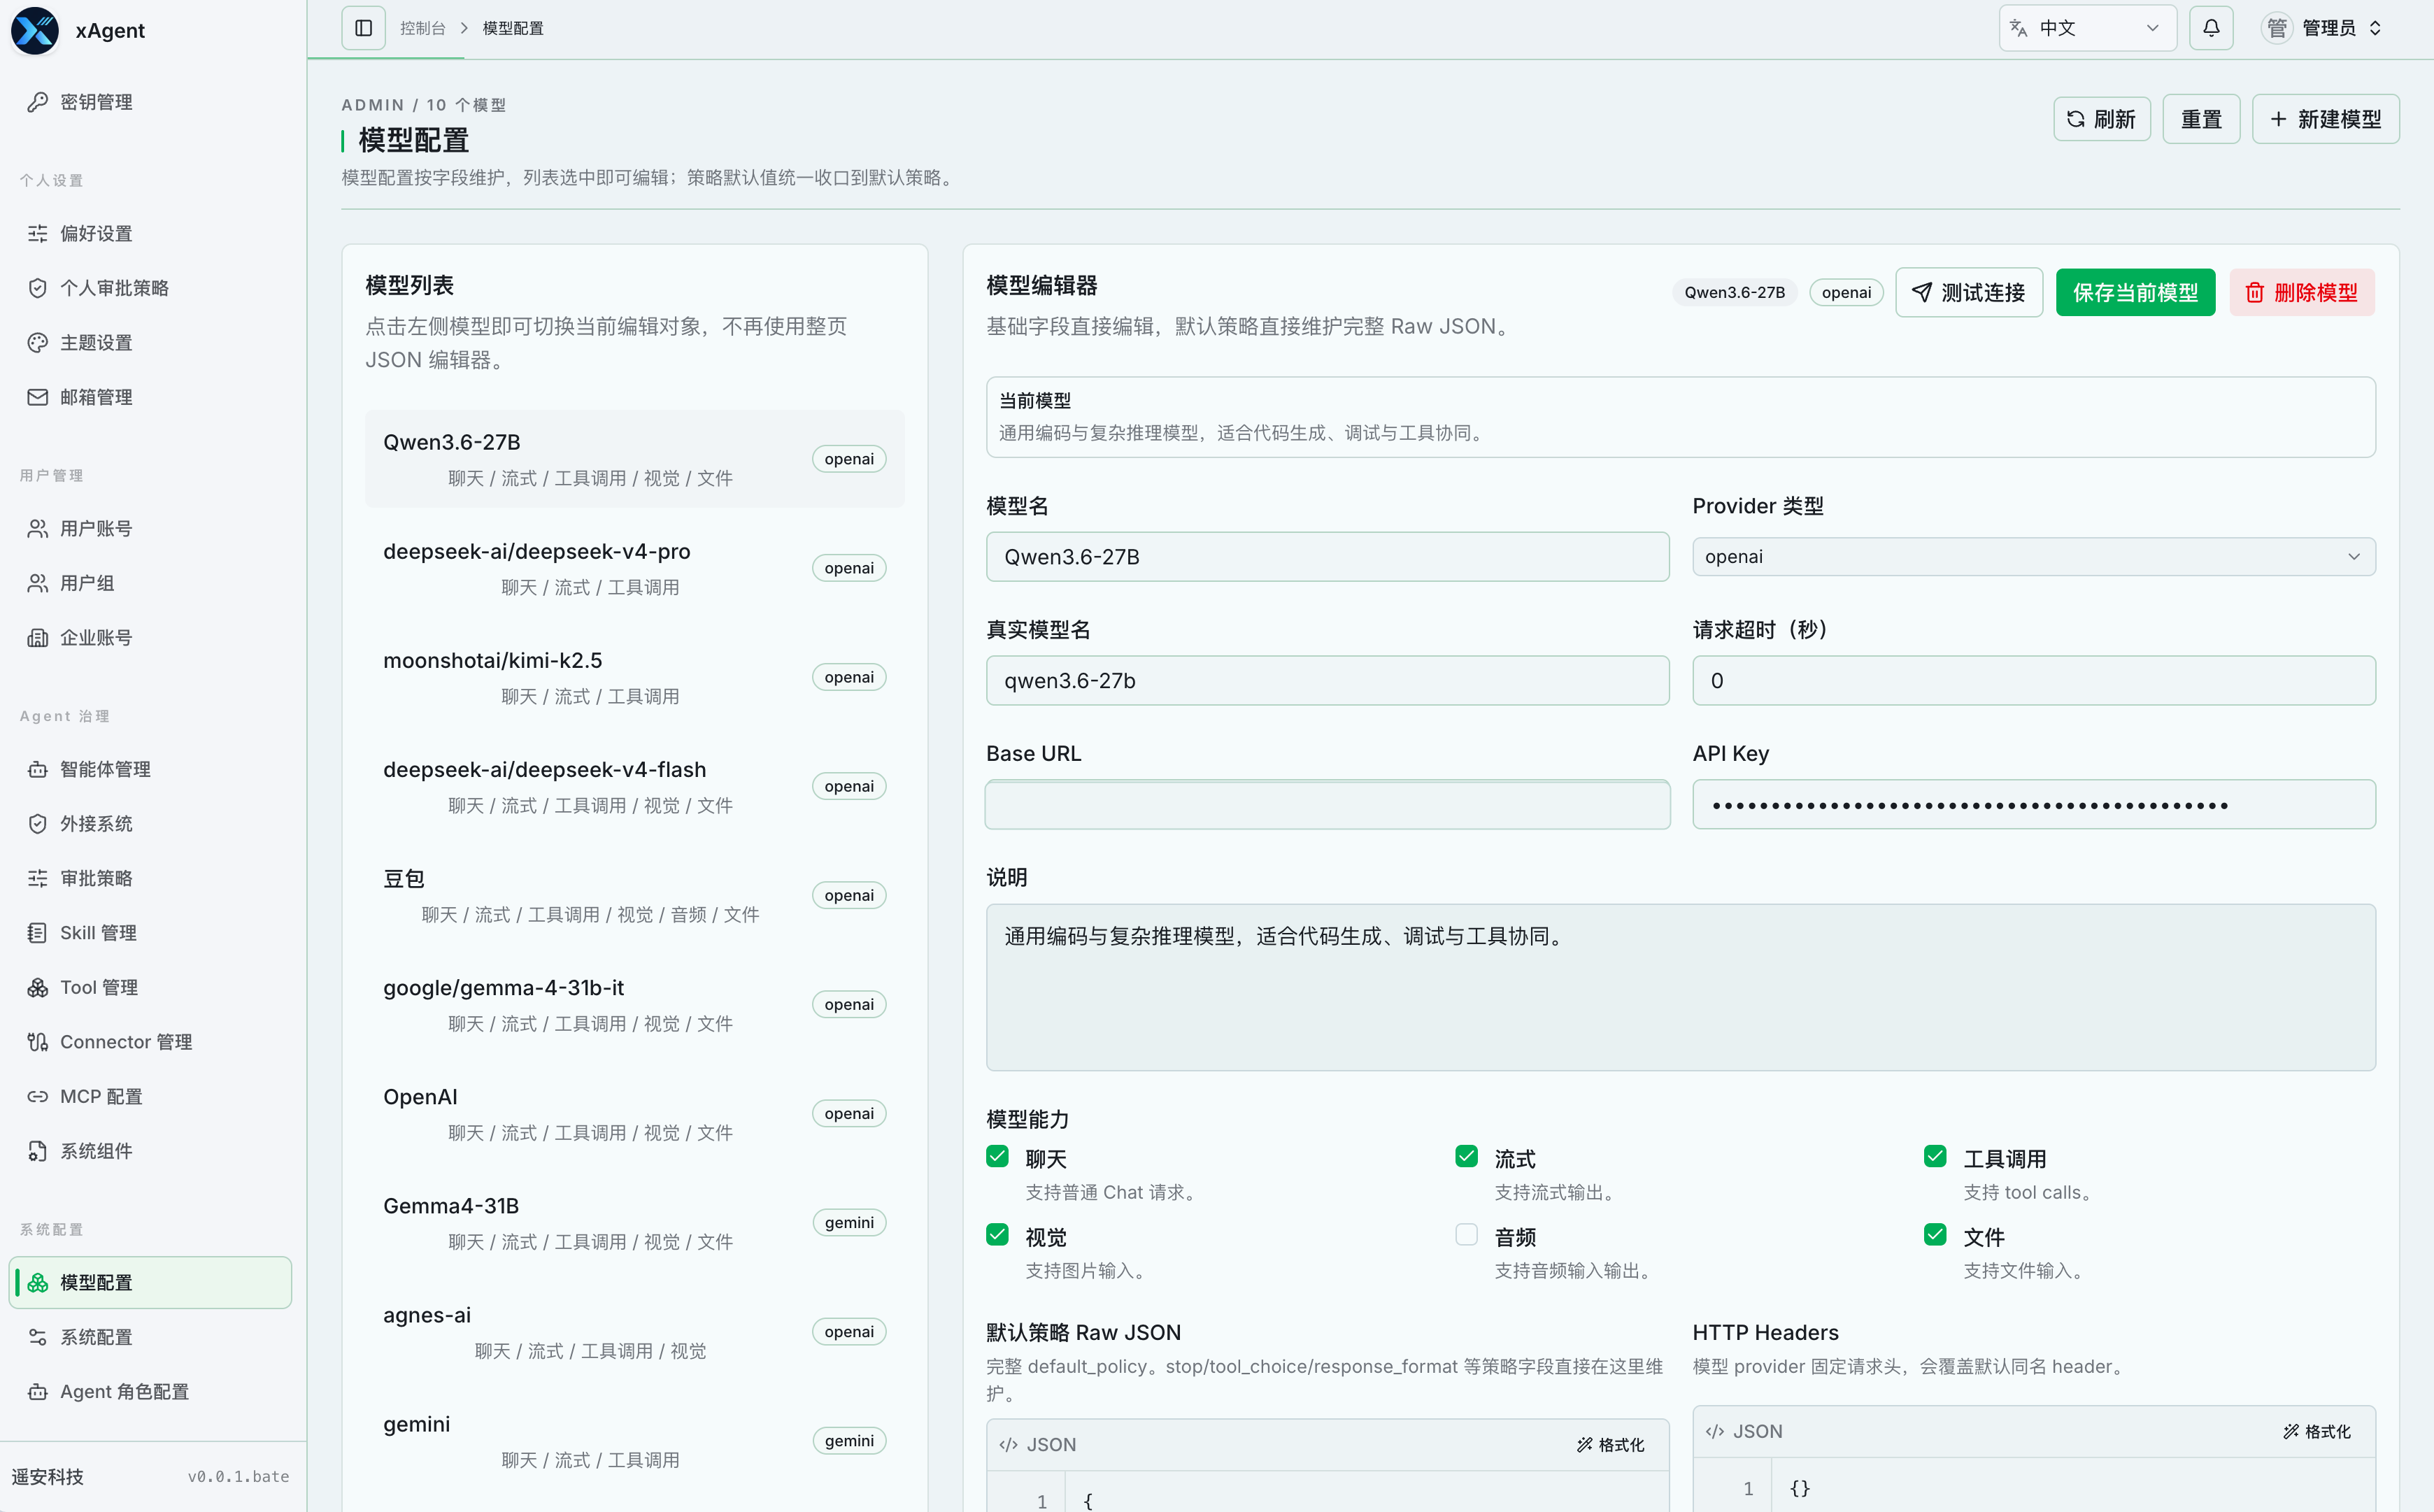
Task: Click the 模型名 input field
Action: point(1327,556)
